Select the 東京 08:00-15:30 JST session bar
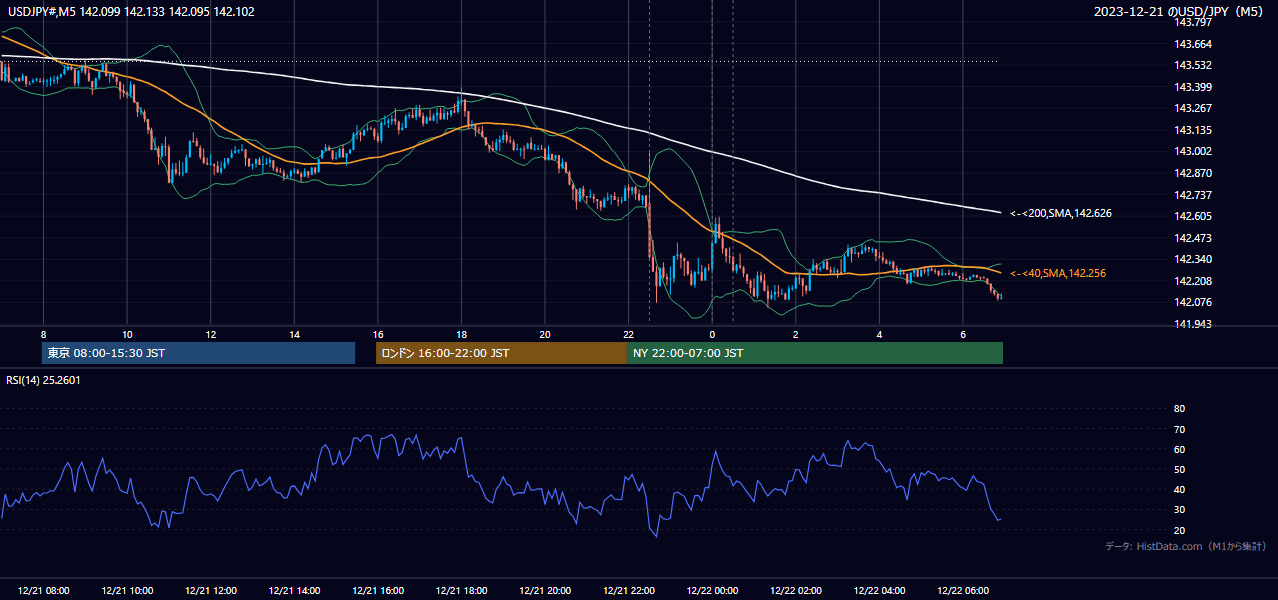 (198, 353)
